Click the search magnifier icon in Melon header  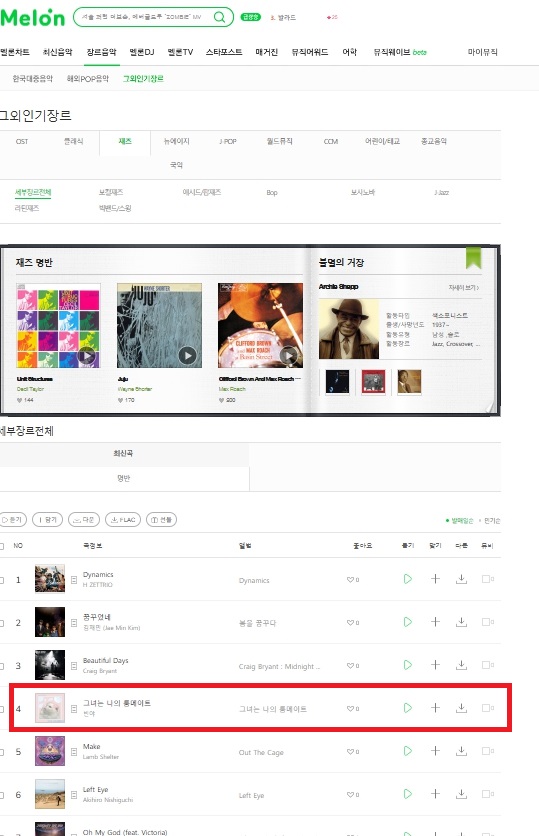(x=219, y=17)
